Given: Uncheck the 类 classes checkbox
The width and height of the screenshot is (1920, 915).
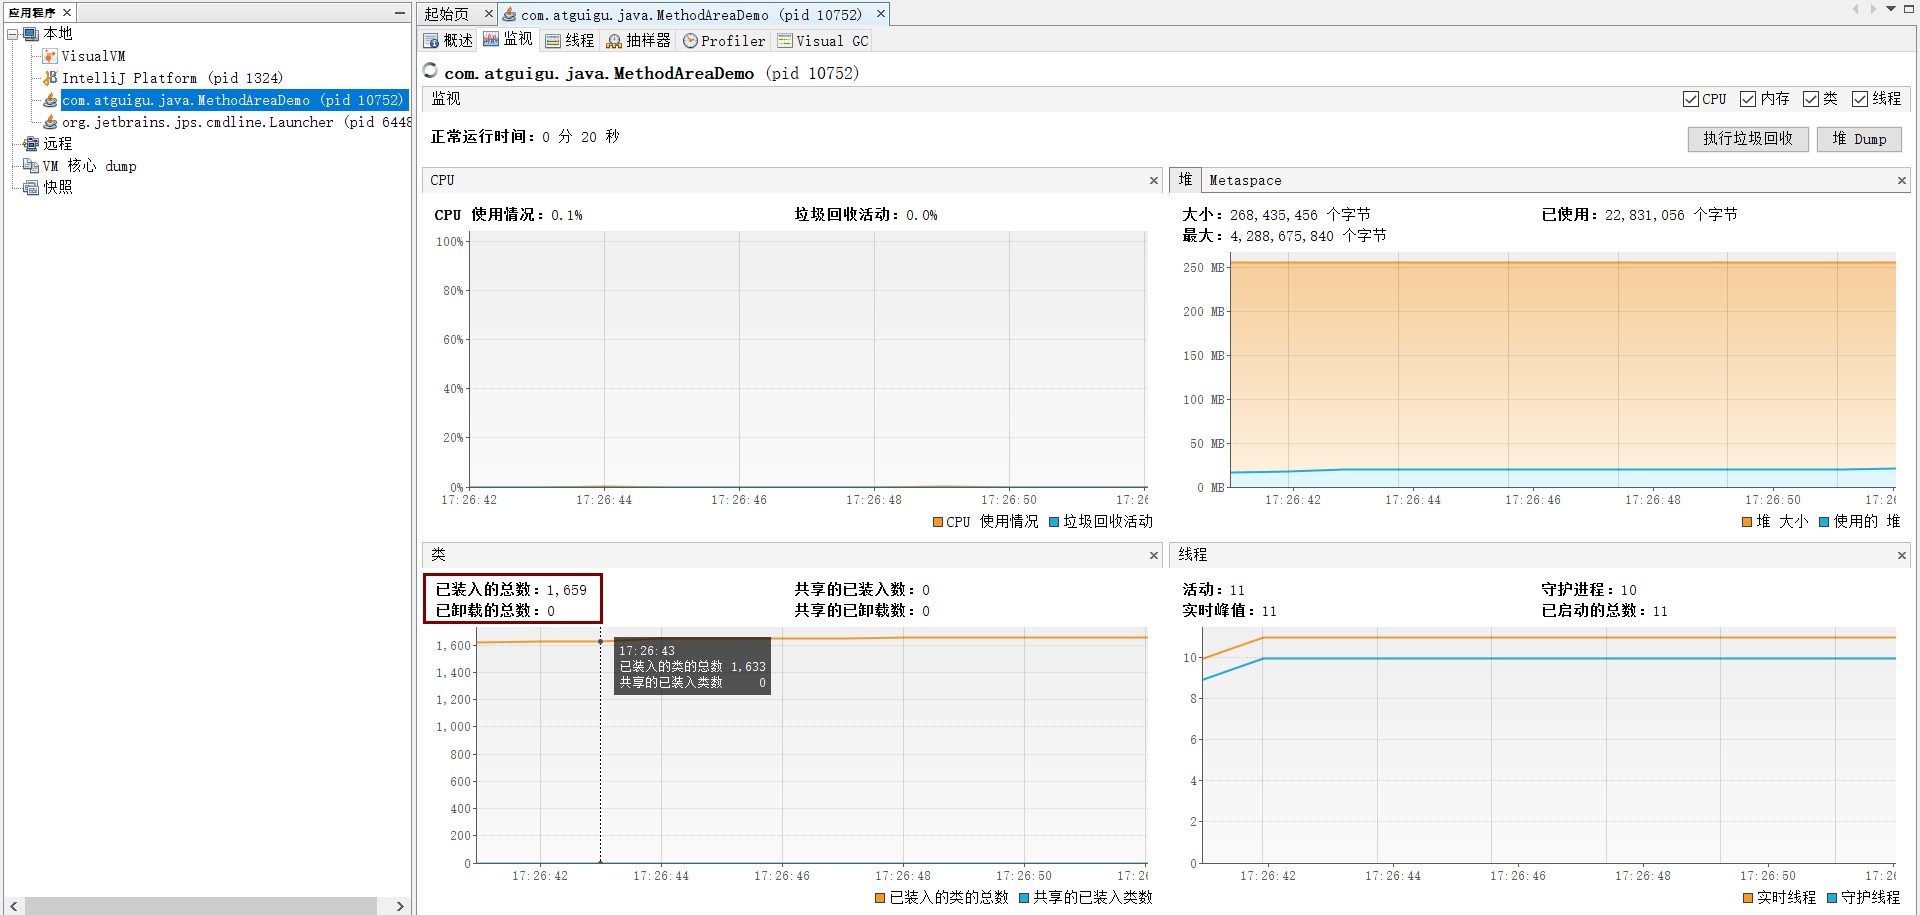Looking at the screenshot, I should click(x=1811, y=99).
